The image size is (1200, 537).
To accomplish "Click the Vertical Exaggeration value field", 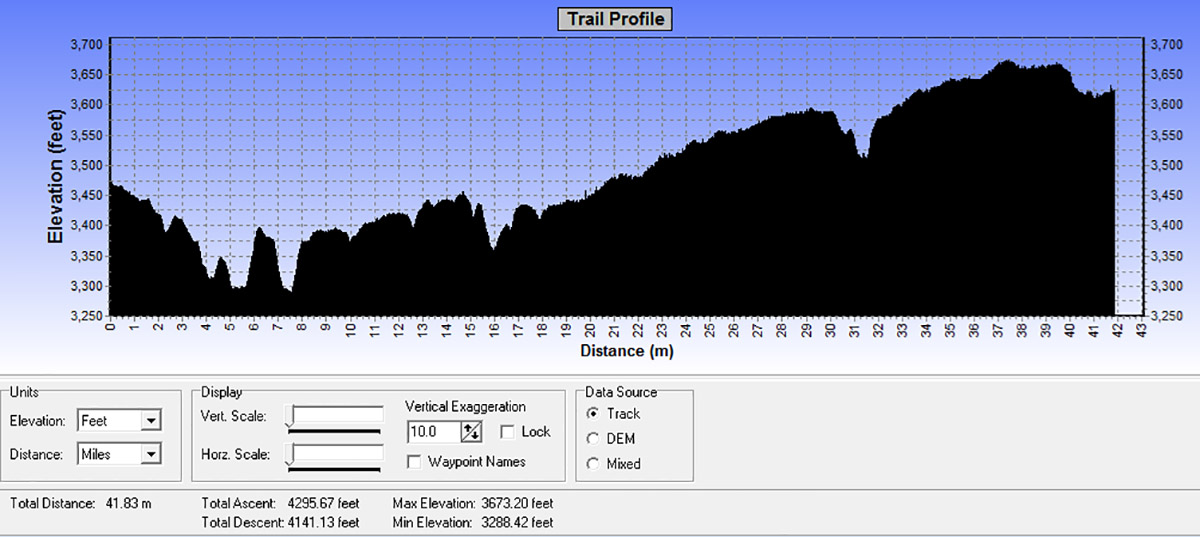I will (434, 432).
